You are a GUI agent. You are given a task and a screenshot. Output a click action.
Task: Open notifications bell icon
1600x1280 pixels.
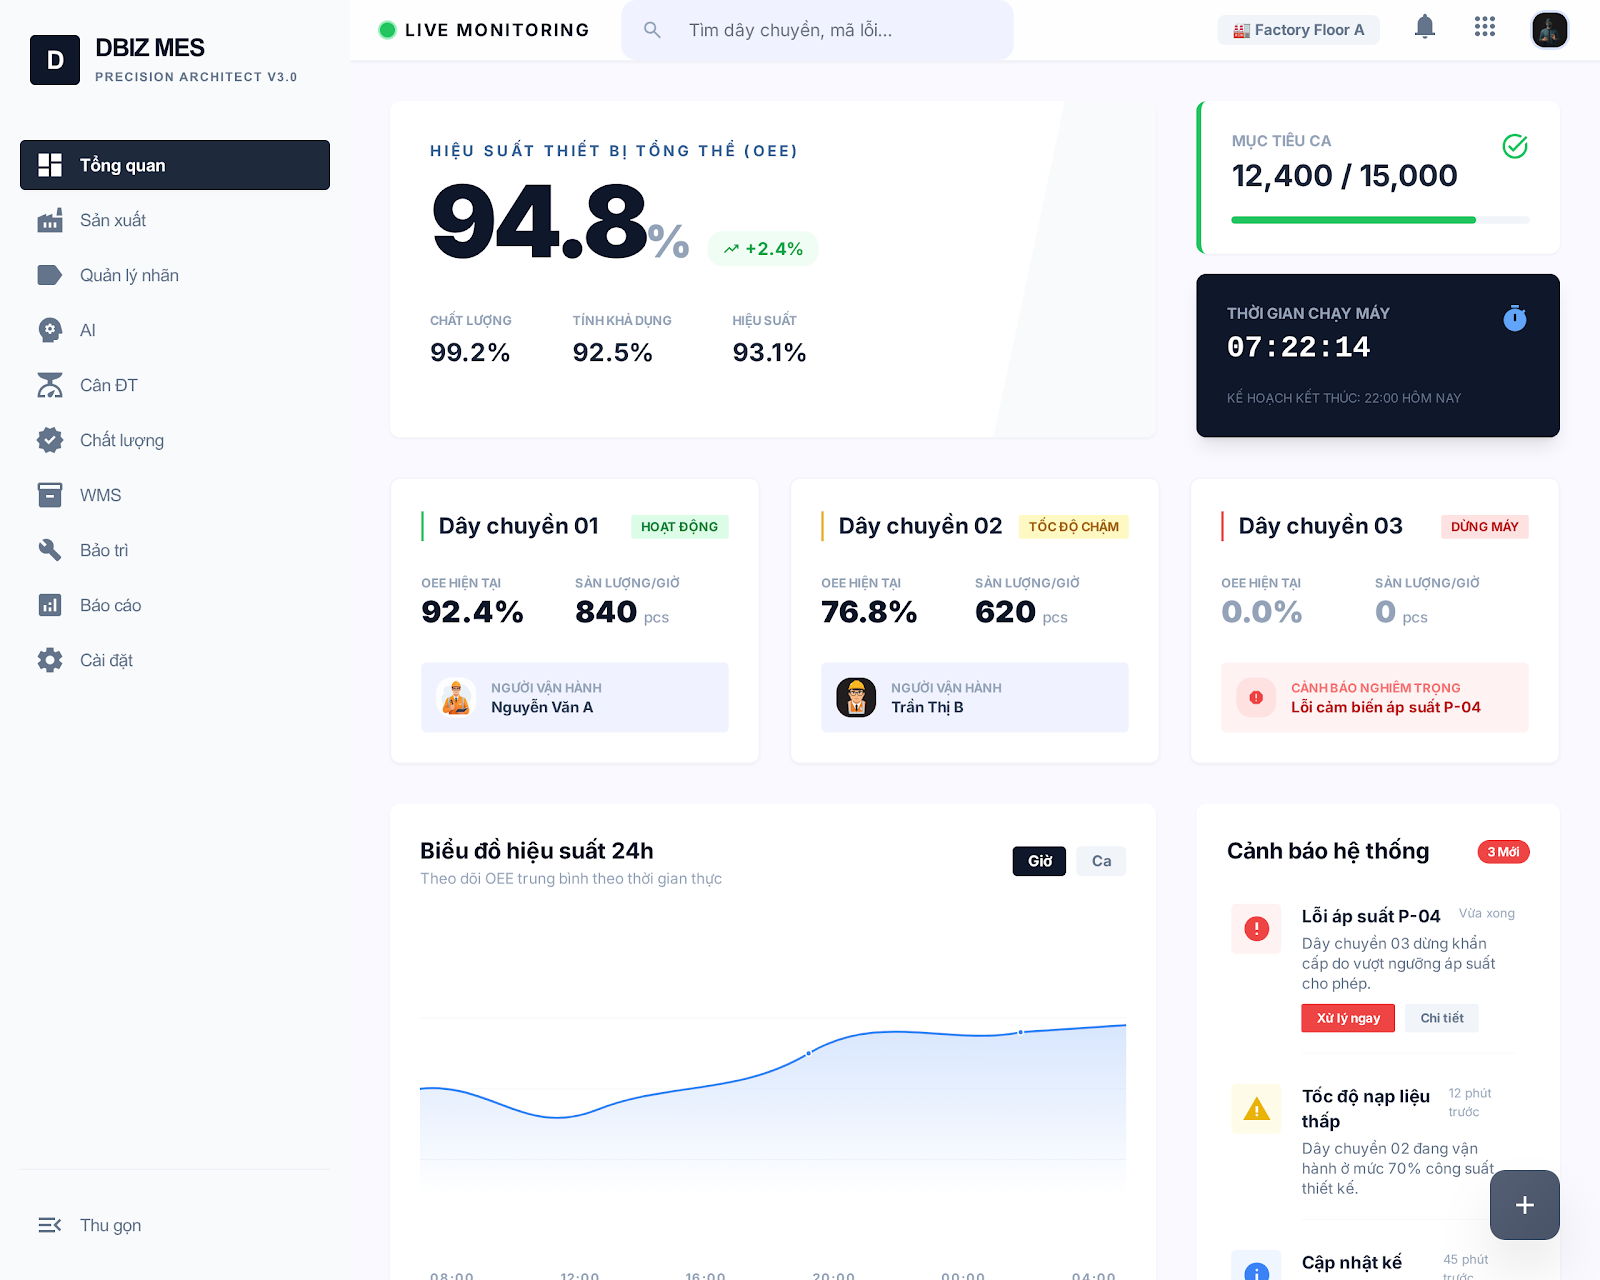[x=1425, y=27]
